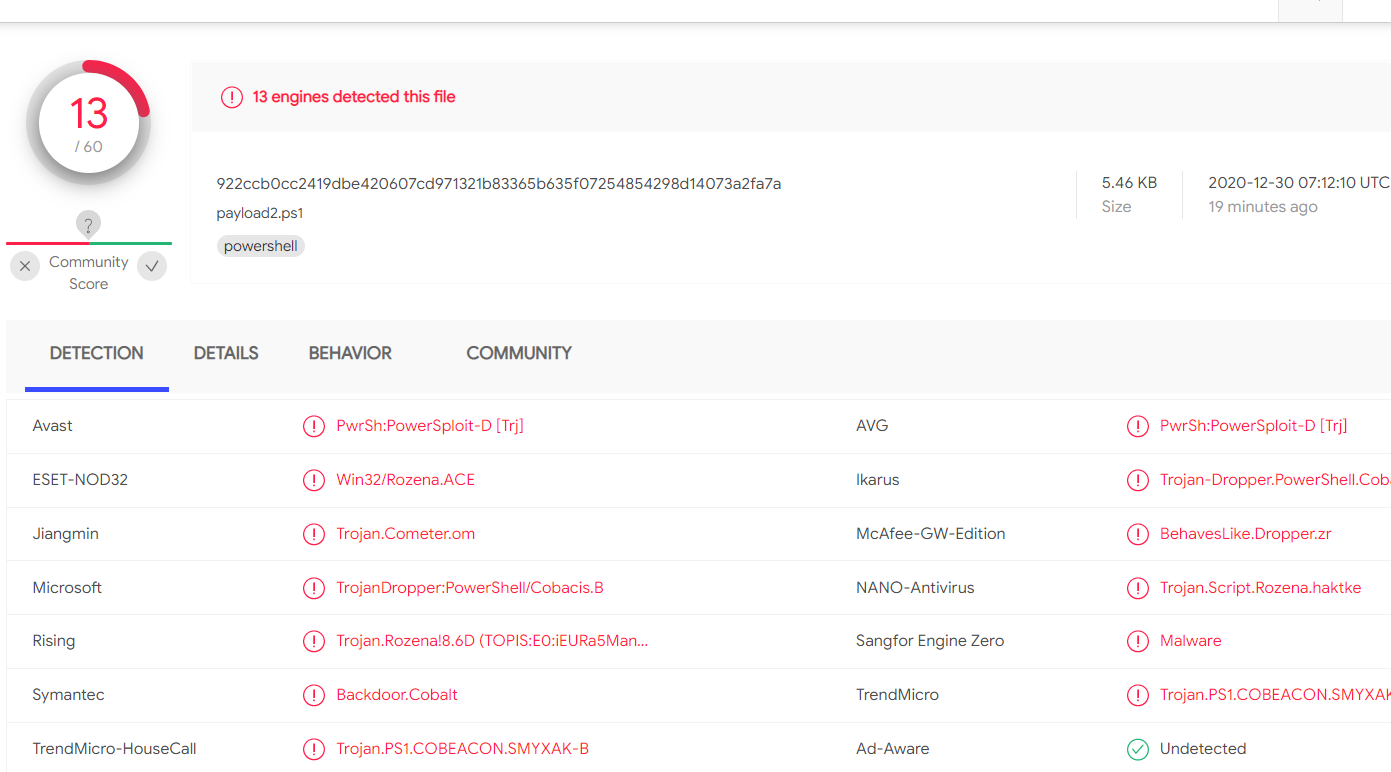
Task: Click TrendMicro's Trojan.PS1.COBEACON result
Action: [1275, 695]
